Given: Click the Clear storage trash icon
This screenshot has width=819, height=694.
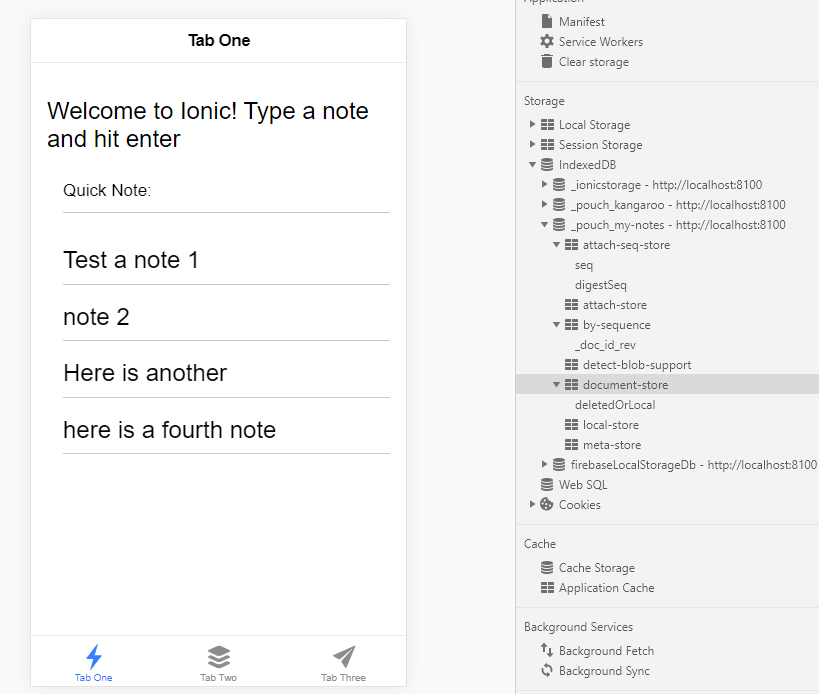Looking at the screenshot, I should [547, 61].
